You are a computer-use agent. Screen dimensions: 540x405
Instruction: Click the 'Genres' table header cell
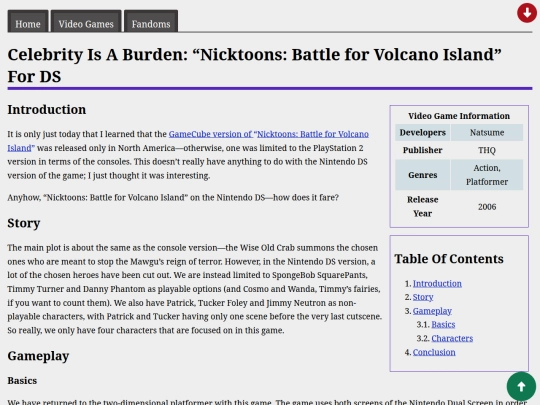[423, 175]
